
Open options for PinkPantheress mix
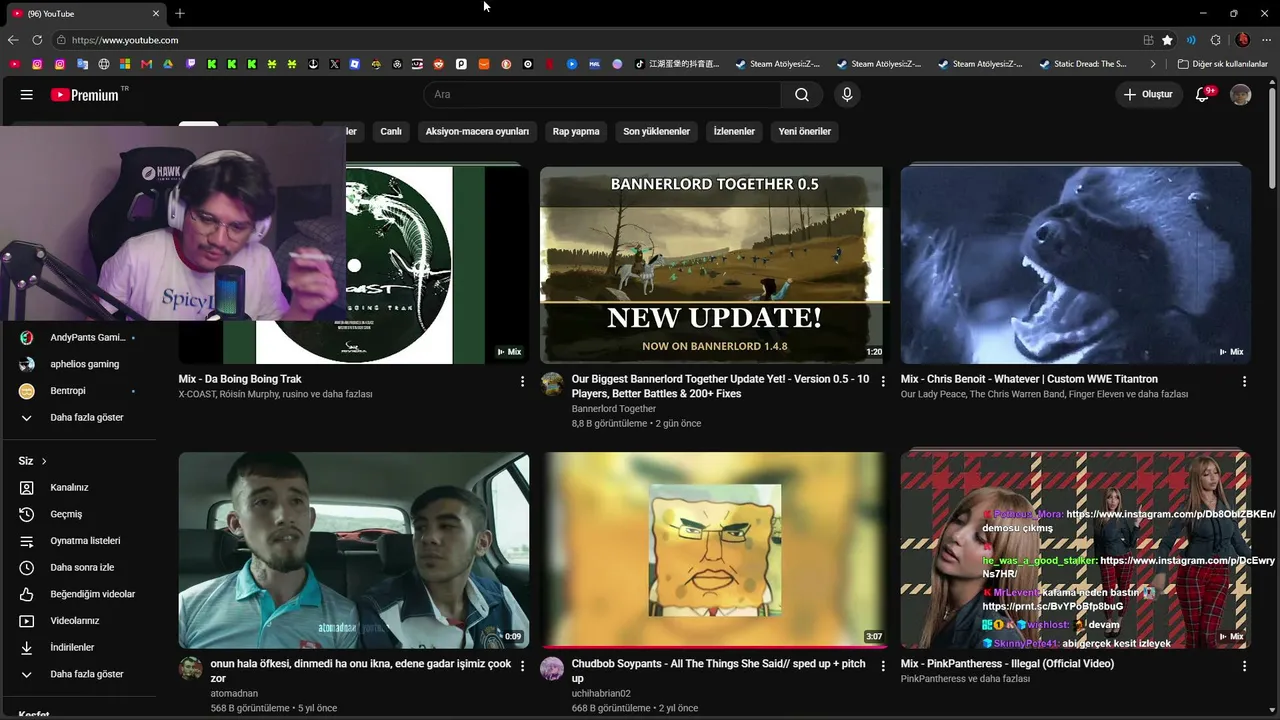(x=1244, y=666)
